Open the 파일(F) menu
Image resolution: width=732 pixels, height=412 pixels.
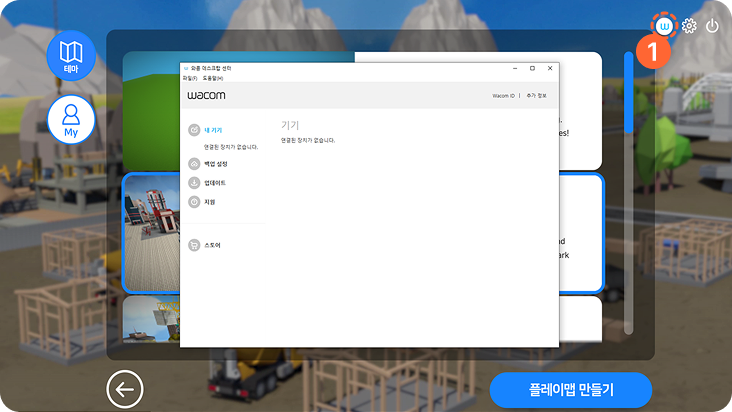click(x=189, y=77)
